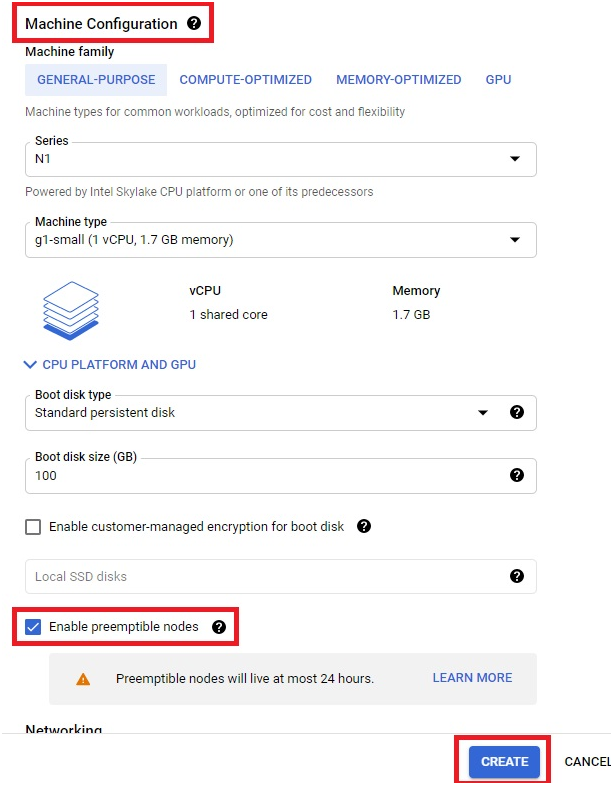Viewport: 613px width, 785px height.
Task: Open help for Boot disk type
Action: click(x=516, y=412)
